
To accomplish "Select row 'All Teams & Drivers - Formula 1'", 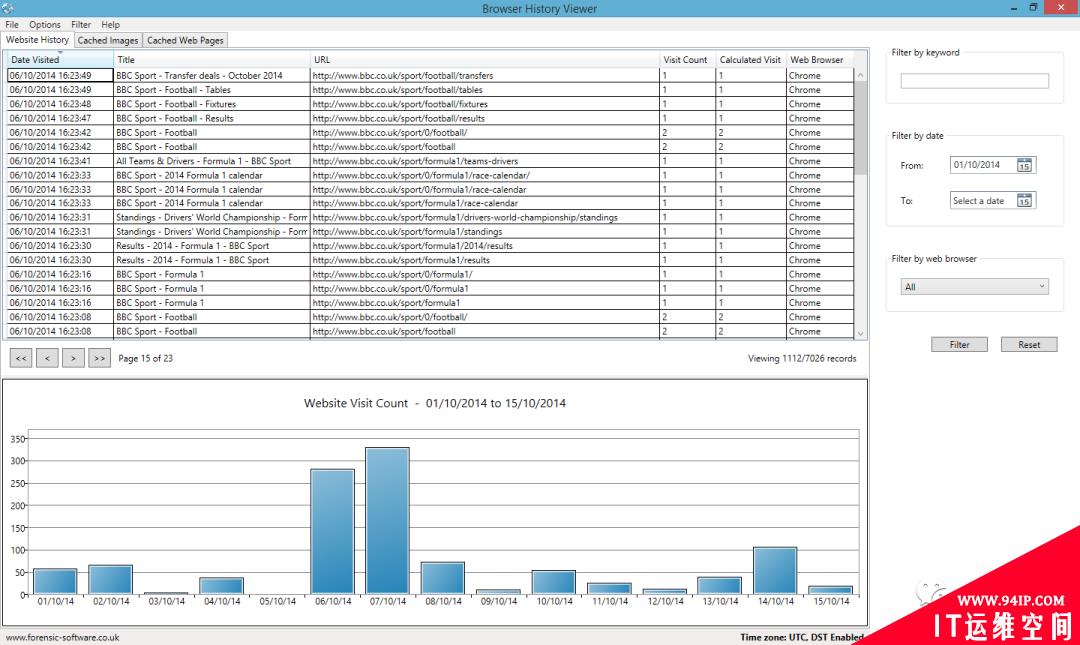I will tap(430, 161).
